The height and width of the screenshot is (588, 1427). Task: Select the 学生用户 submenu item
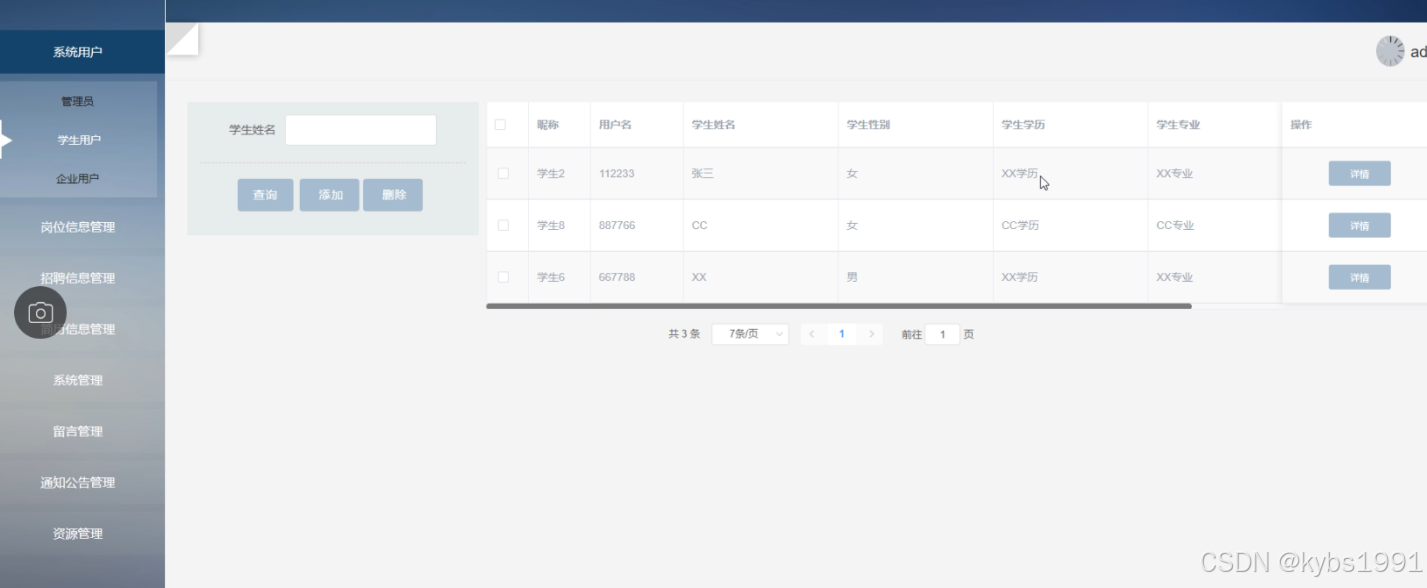[78, 140]
